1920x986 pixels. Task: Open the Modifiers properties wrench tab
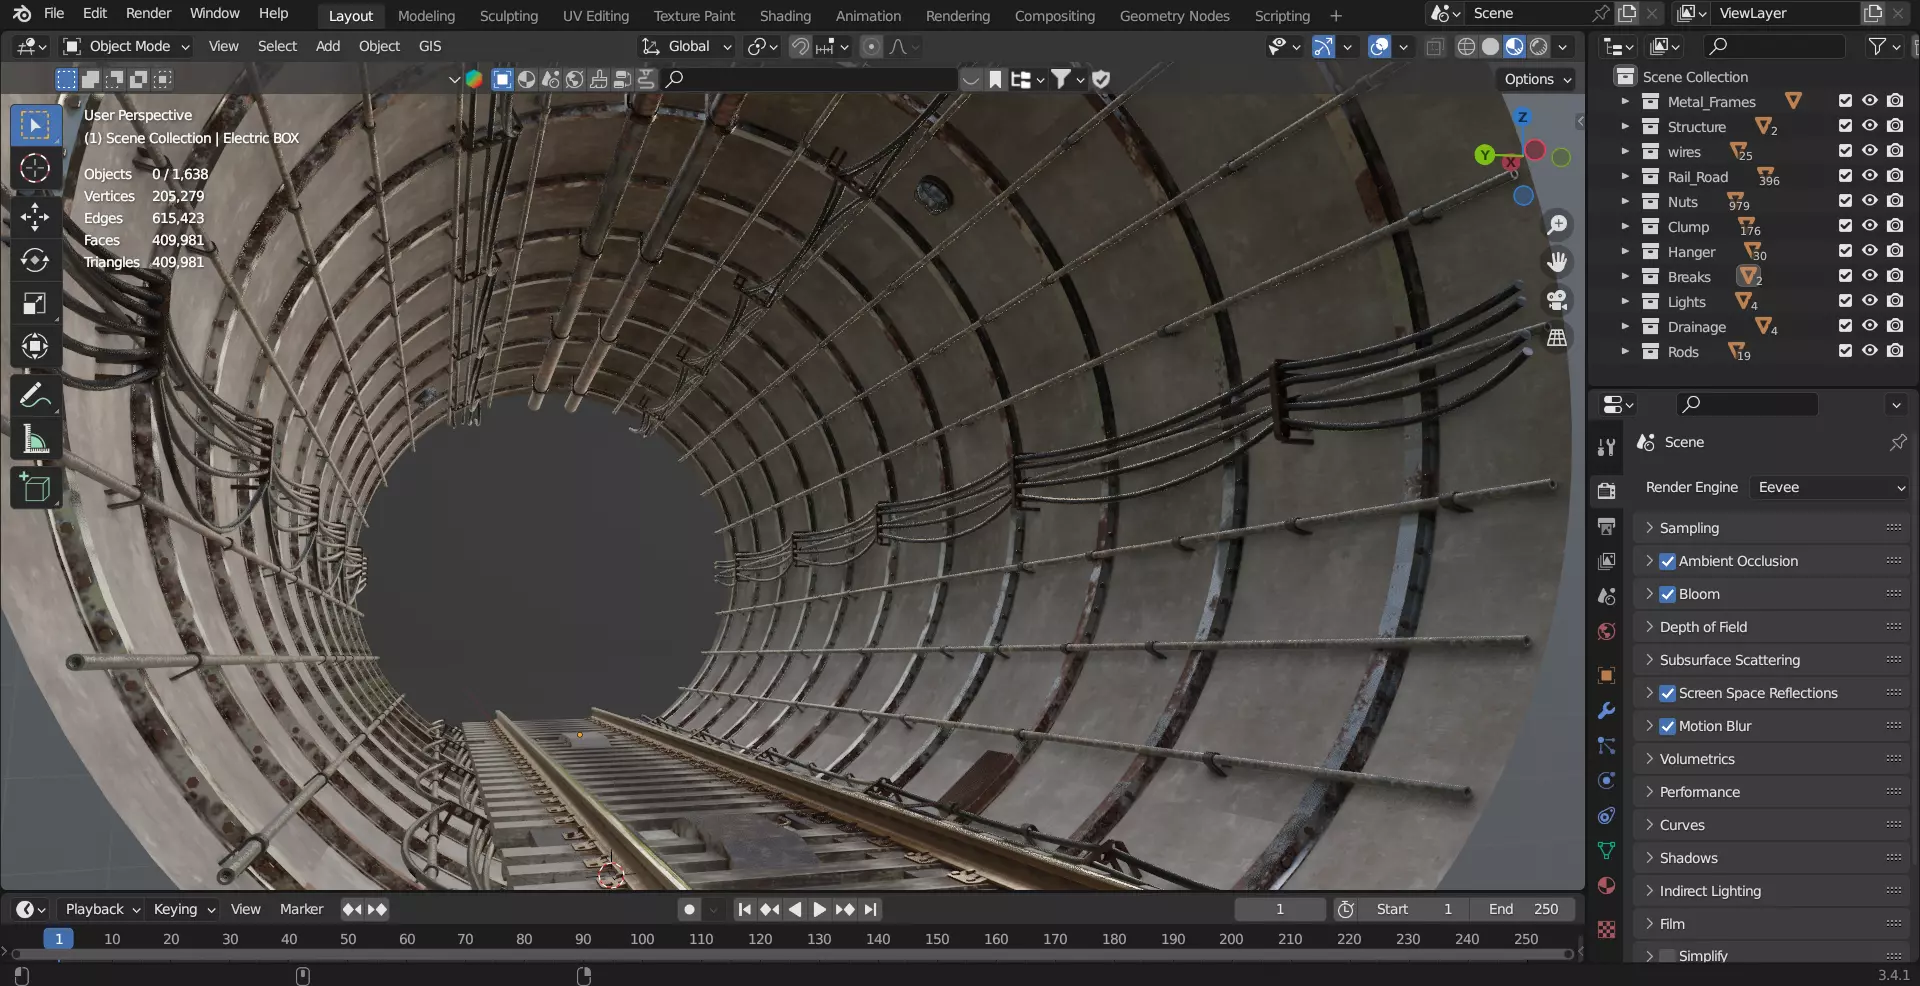1606,710
